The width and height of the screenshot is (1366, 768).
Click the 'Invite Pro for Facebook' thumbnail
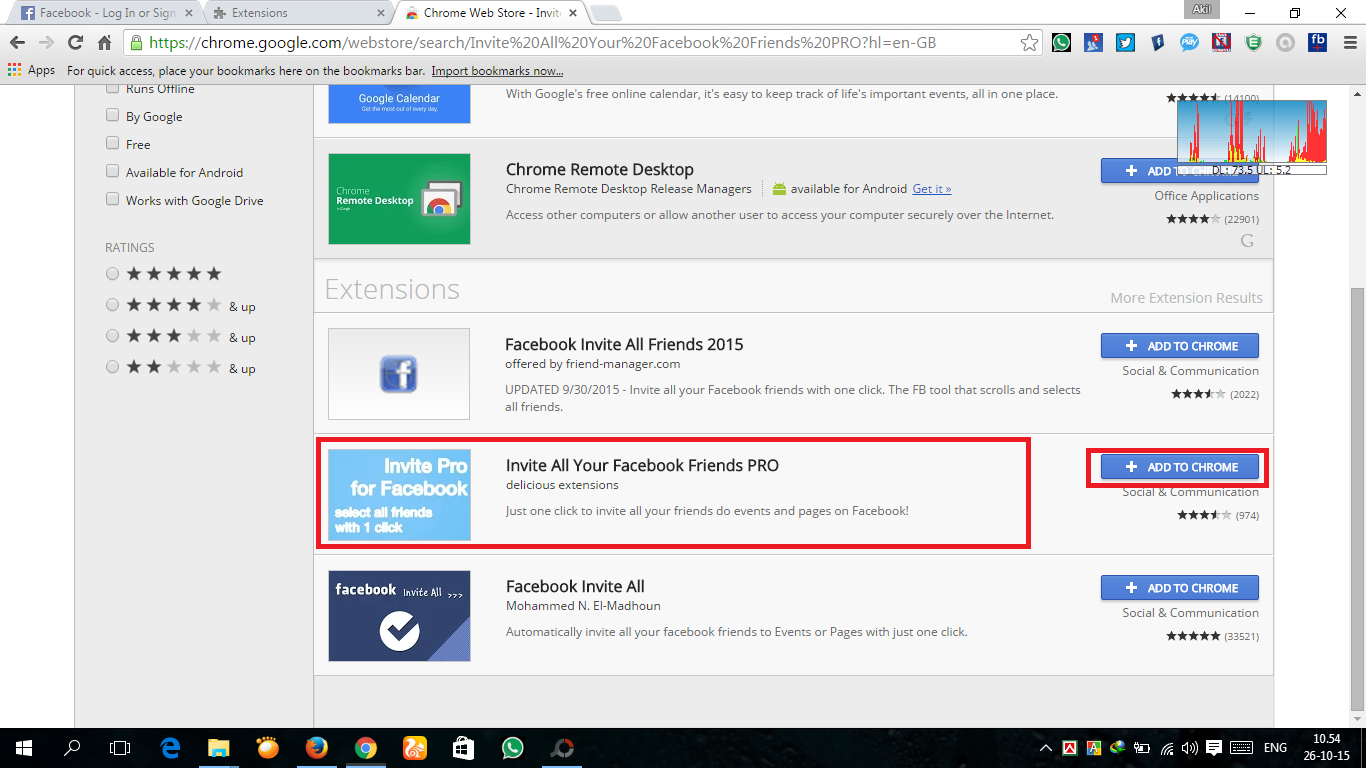[399, 495]
